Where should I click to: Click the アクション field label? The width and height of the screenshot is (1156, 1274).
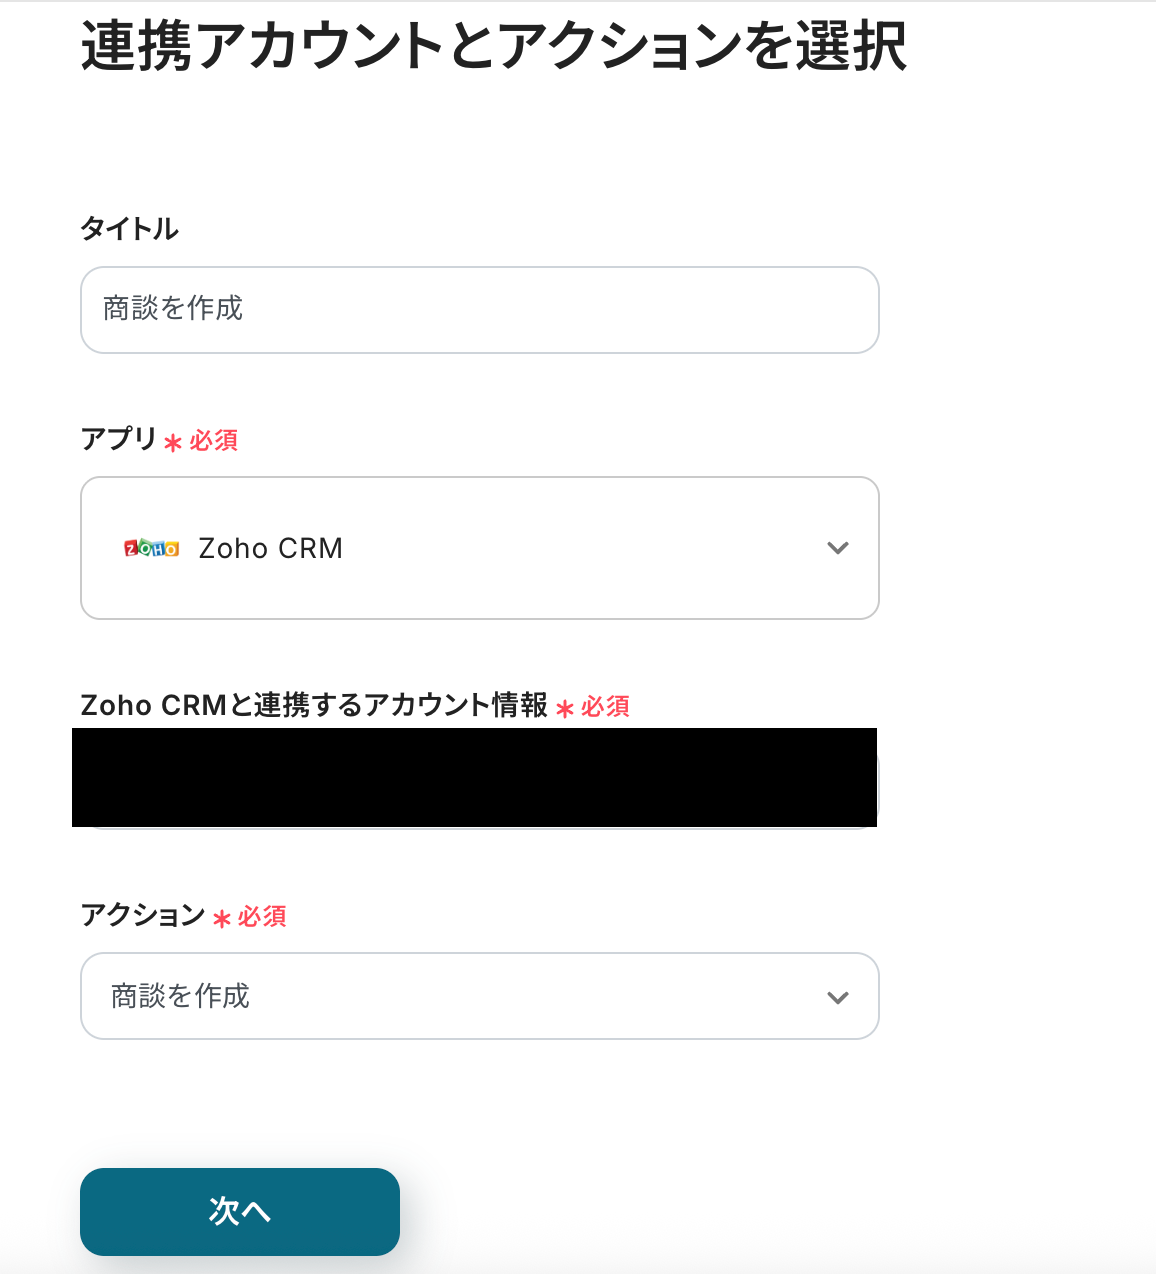point(143,915)
